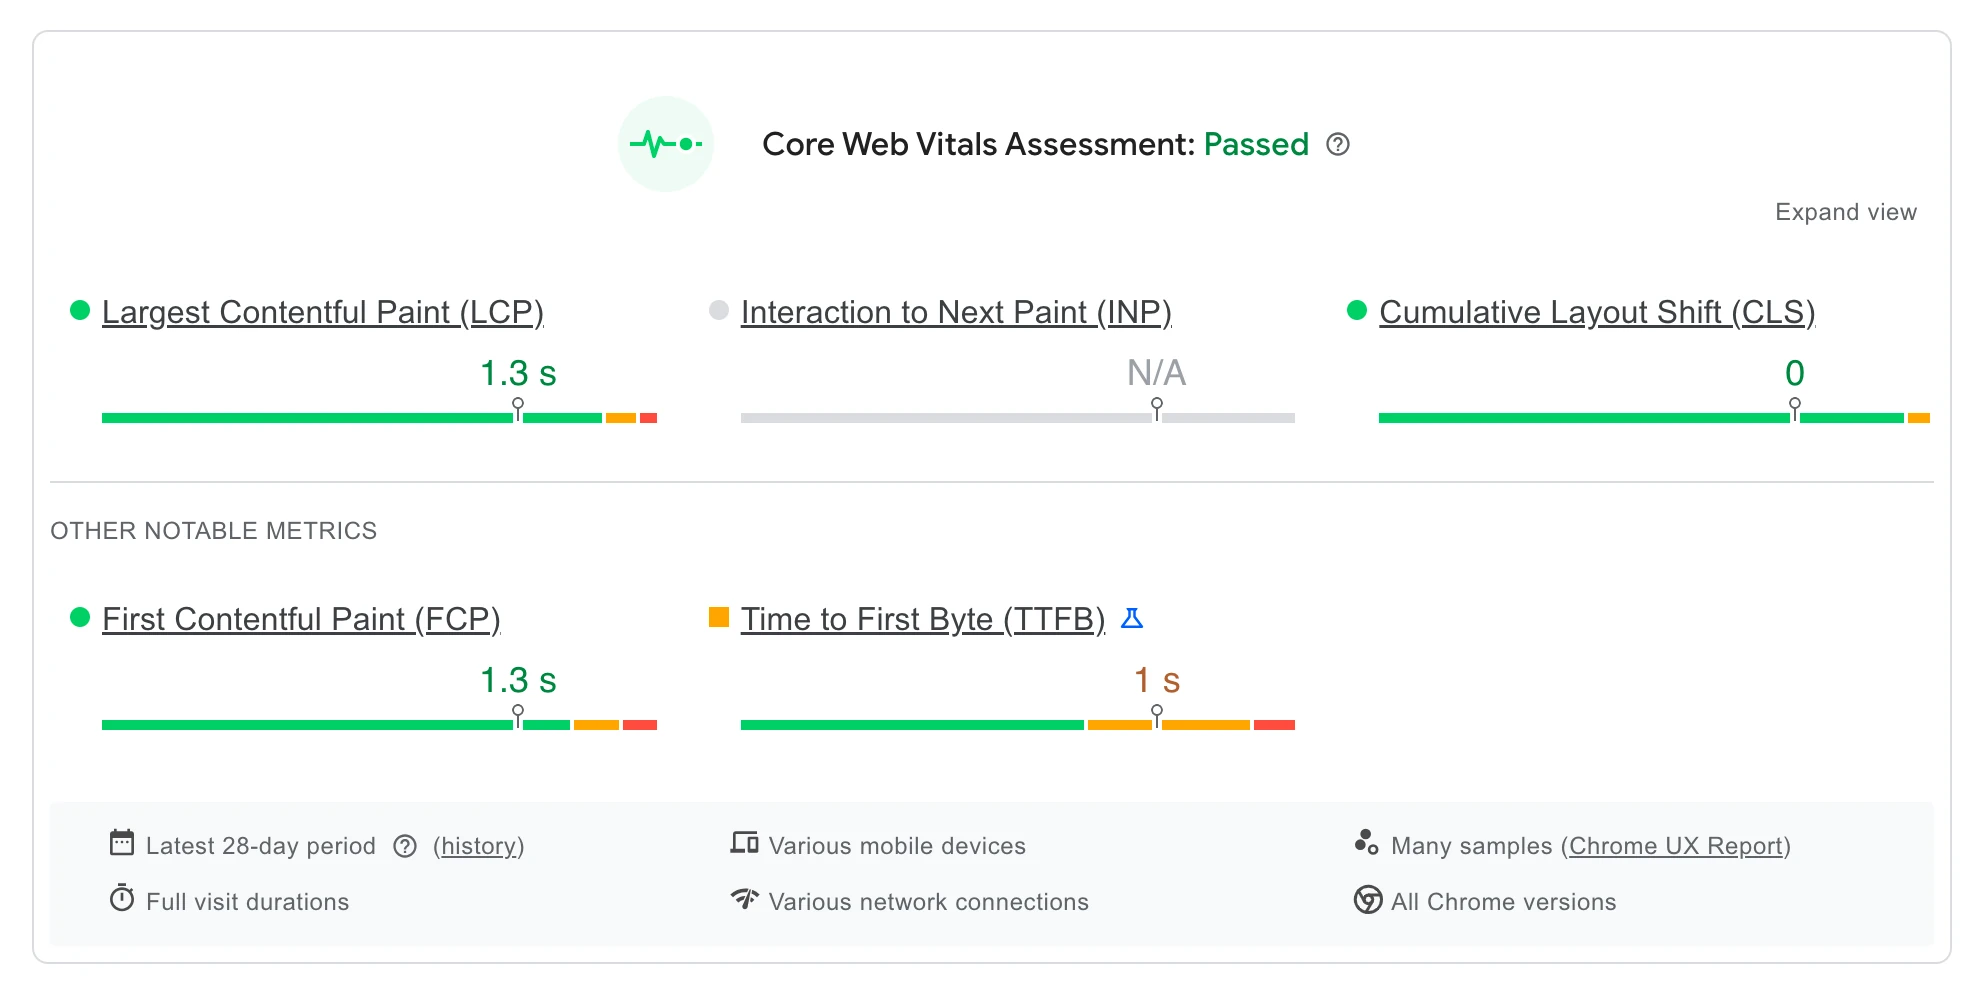1968x988 pixels.
Task: Click the orange square indicator for TTFB
Action: pyautogui.click(x=719, y=617)
